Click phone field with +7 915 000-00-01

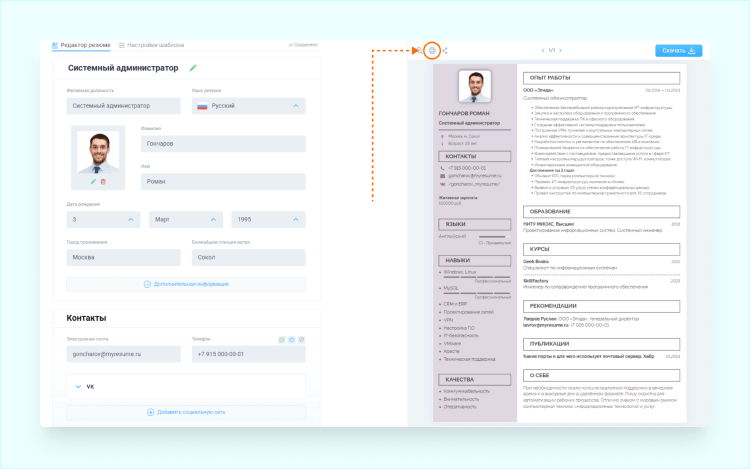click(x=249, y=354)
